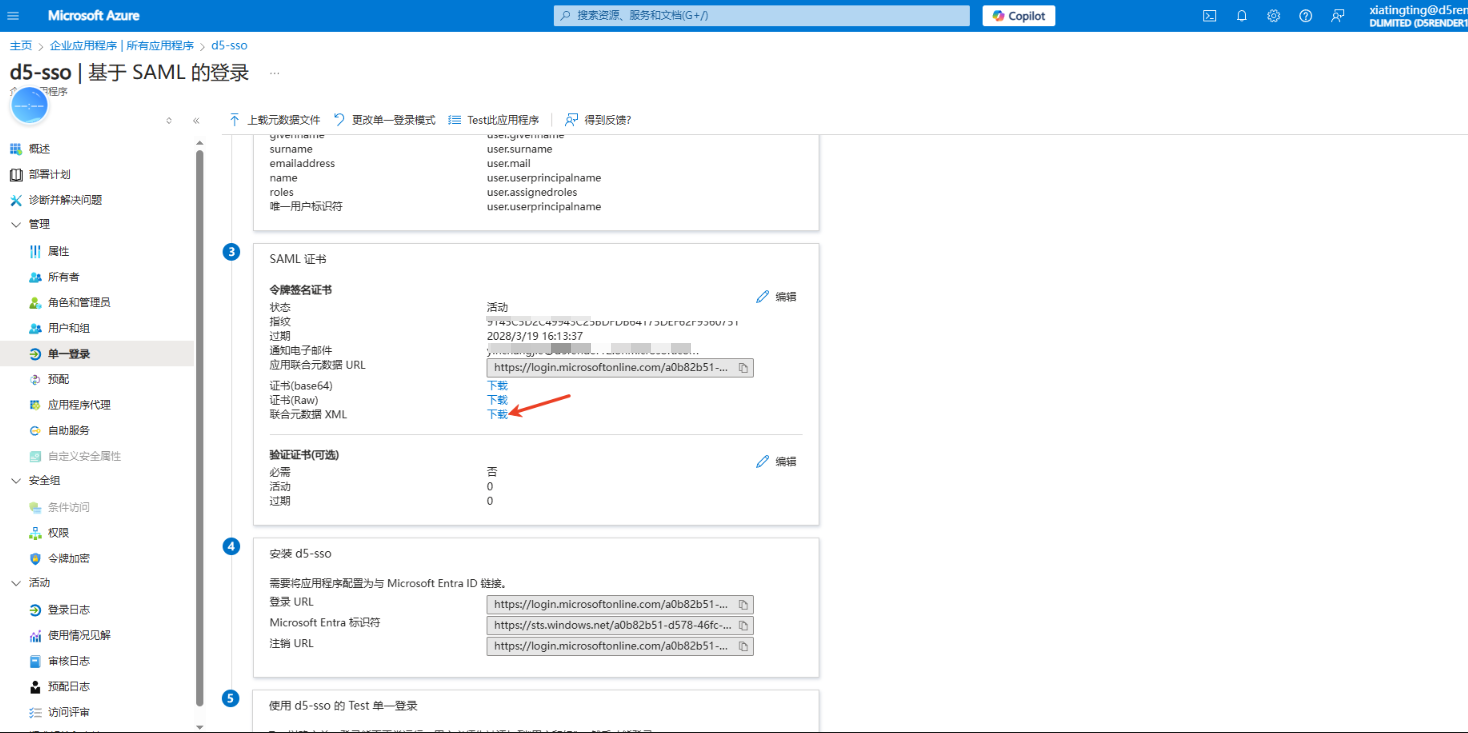Click the expand/collapse-all arrows in the sidebar

pos(169,121)
